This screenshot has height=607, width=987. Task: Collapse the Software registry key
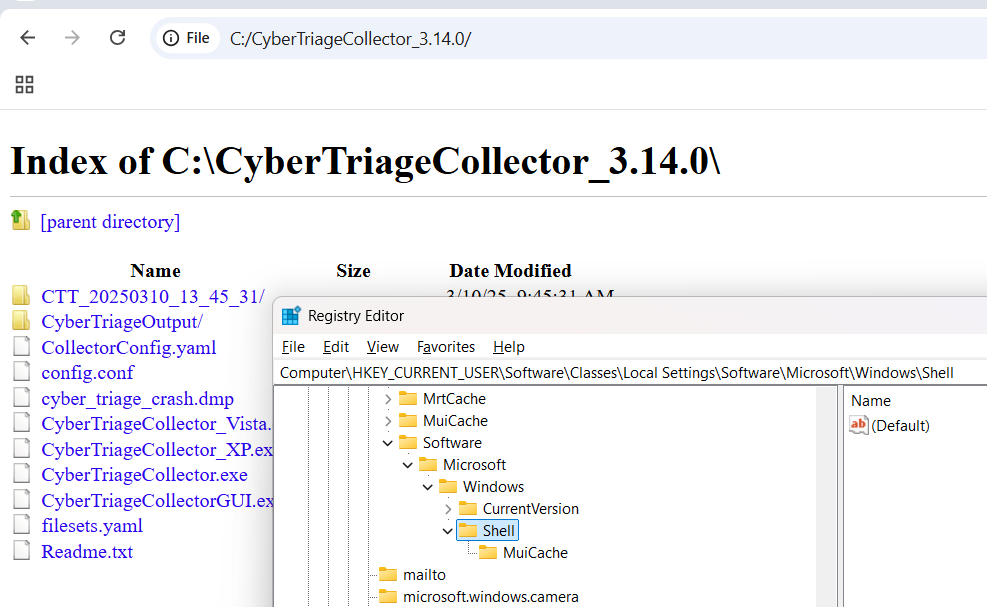[388, 443]
